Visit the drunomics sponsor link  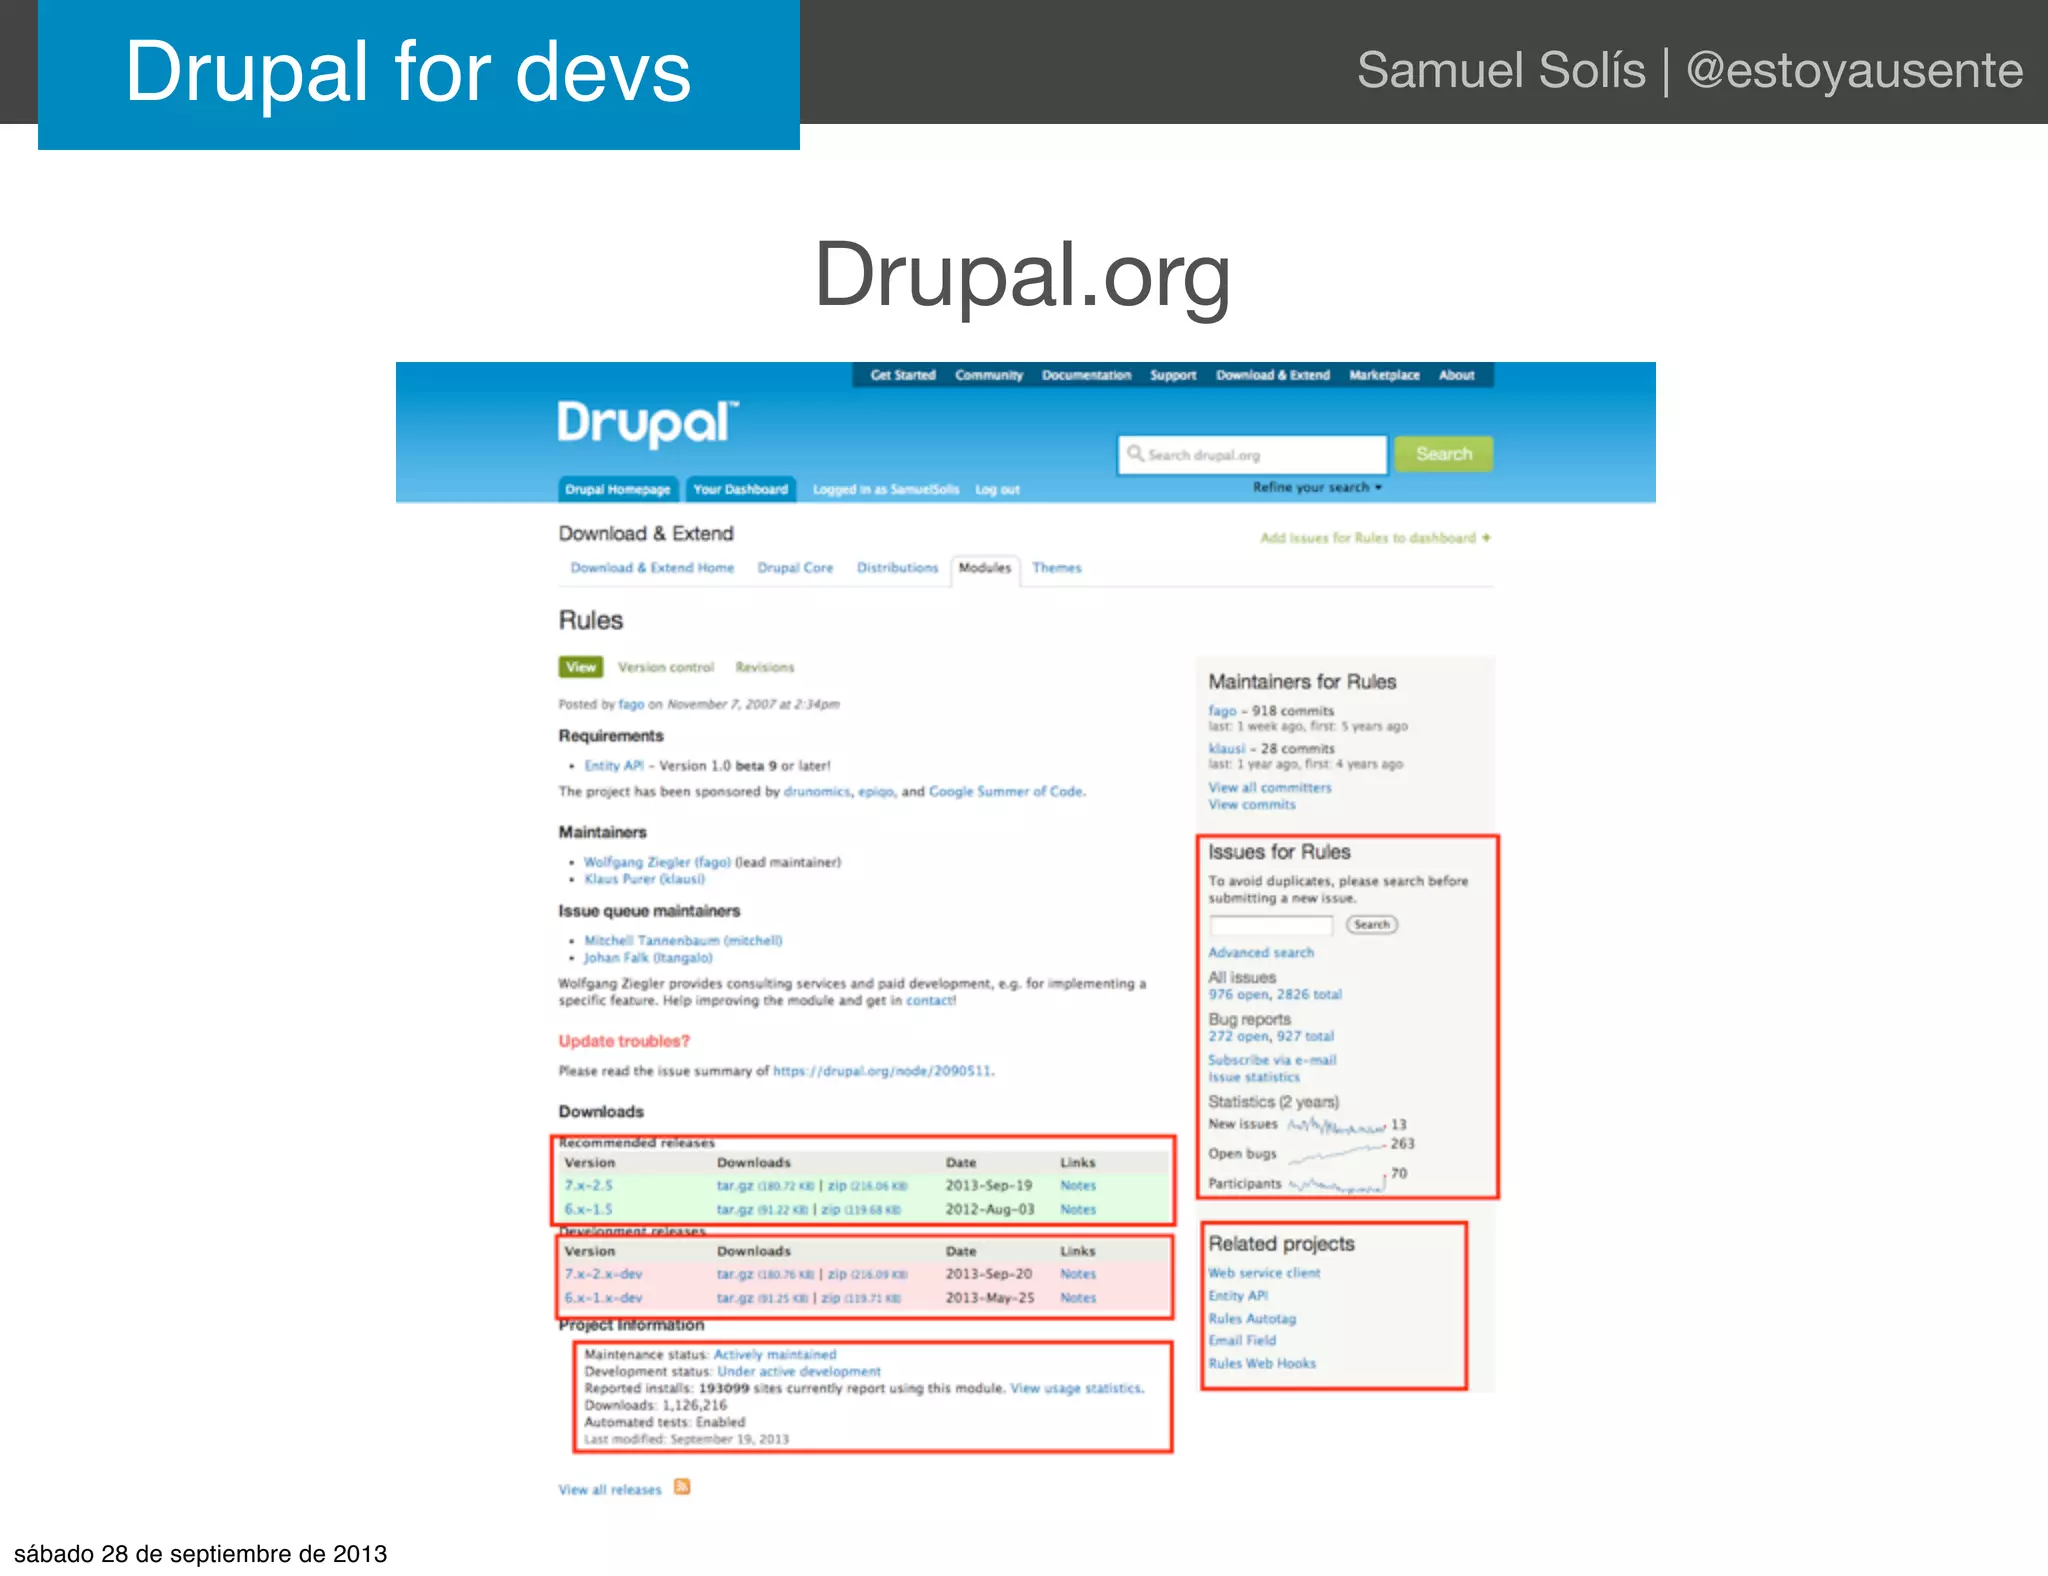[x=817, y=791]
